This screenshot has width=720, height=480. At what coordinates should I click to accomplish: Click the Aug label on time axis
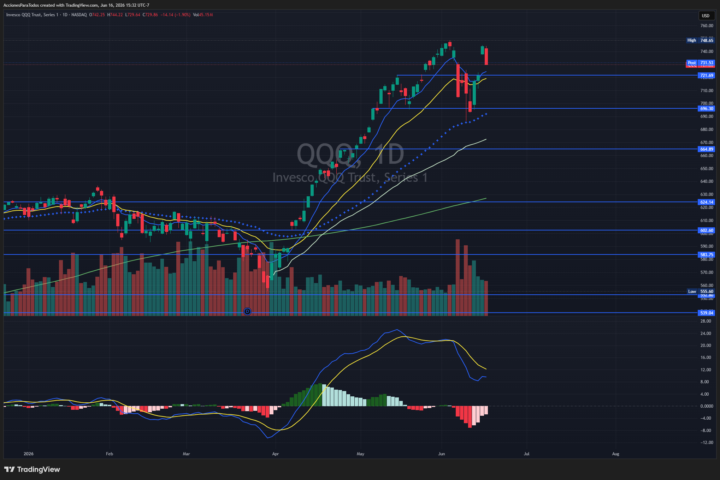pyautogui.click(x=615, y=454)
